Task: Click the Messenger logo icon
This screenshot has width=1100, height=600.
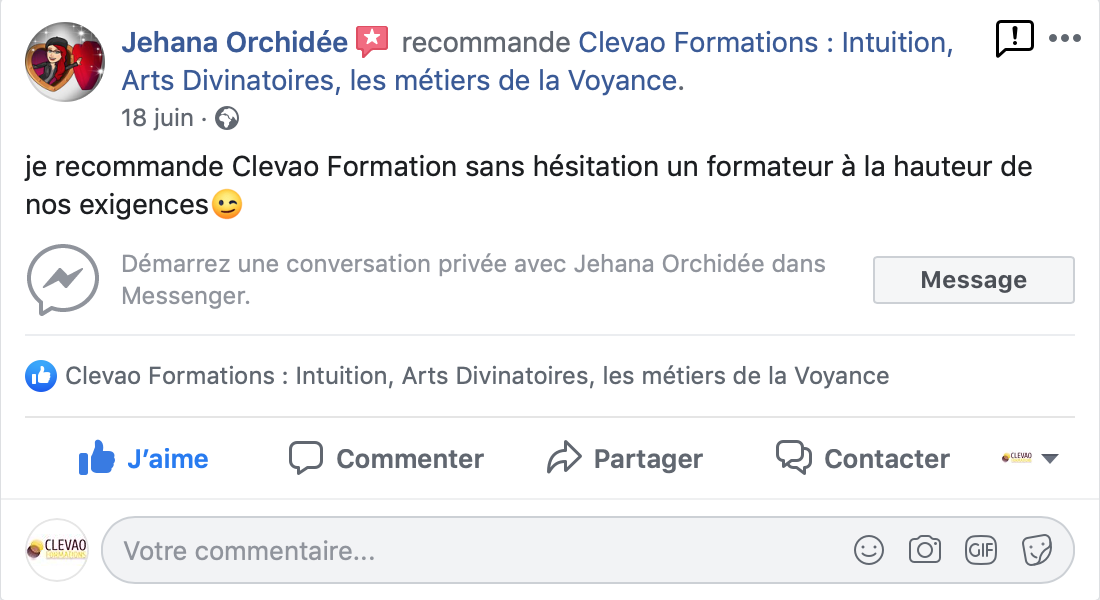Action: tap(62, 279)
